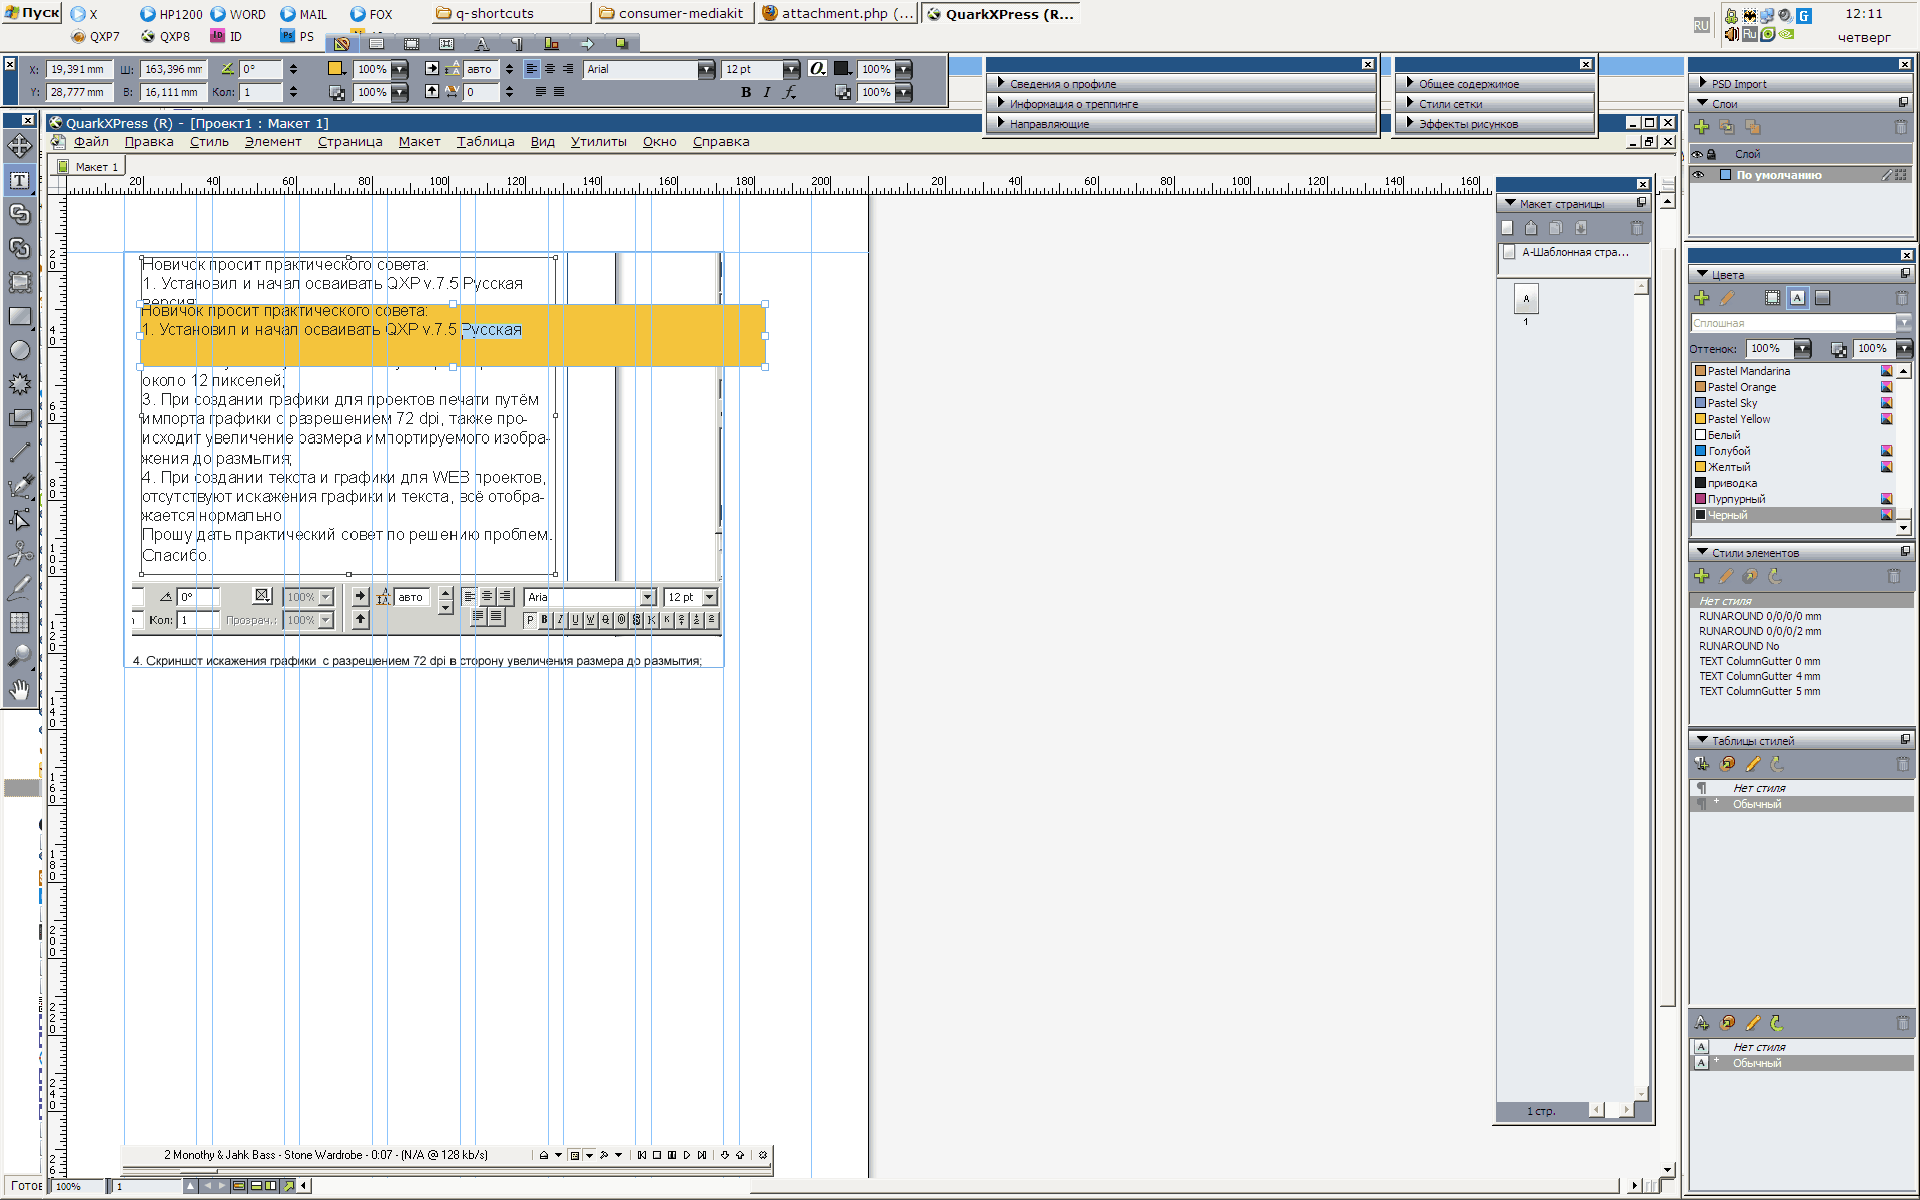Enable forced justify alignment in measurements palette

coord(559,92)
